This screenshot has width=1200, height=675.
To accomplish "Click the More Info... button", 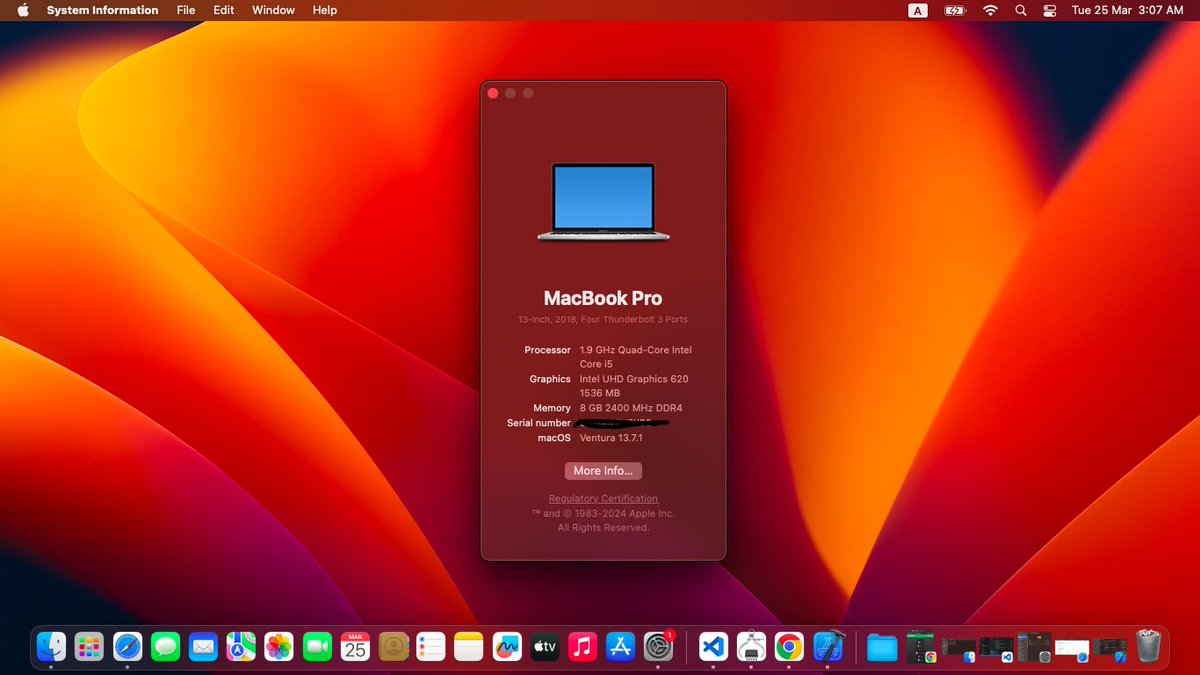I will (x=603, y=471).
